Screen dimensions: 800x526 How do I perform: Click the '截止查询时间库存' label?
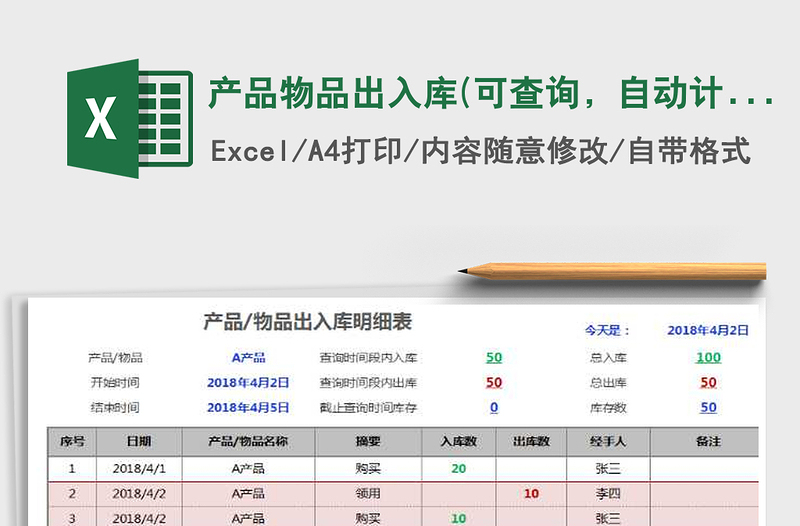click(368, 408)
